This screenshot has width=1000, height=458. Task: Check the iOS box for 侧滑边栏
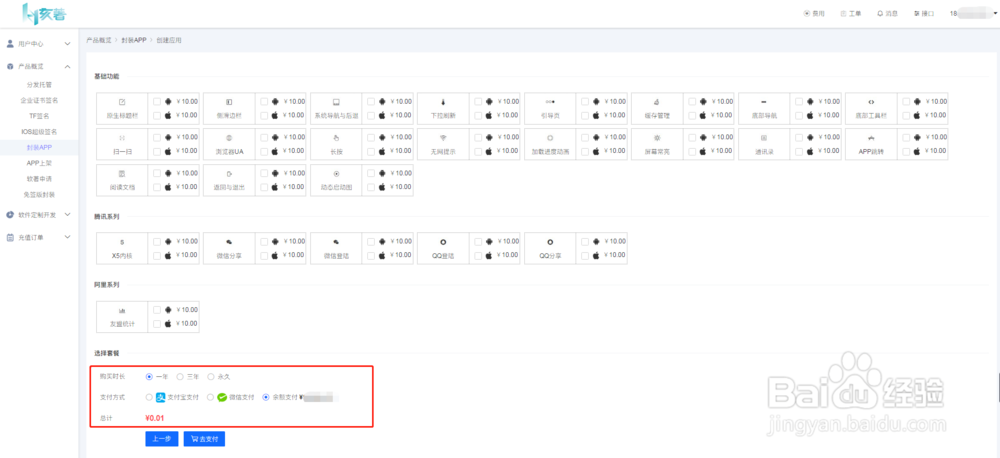264,115
